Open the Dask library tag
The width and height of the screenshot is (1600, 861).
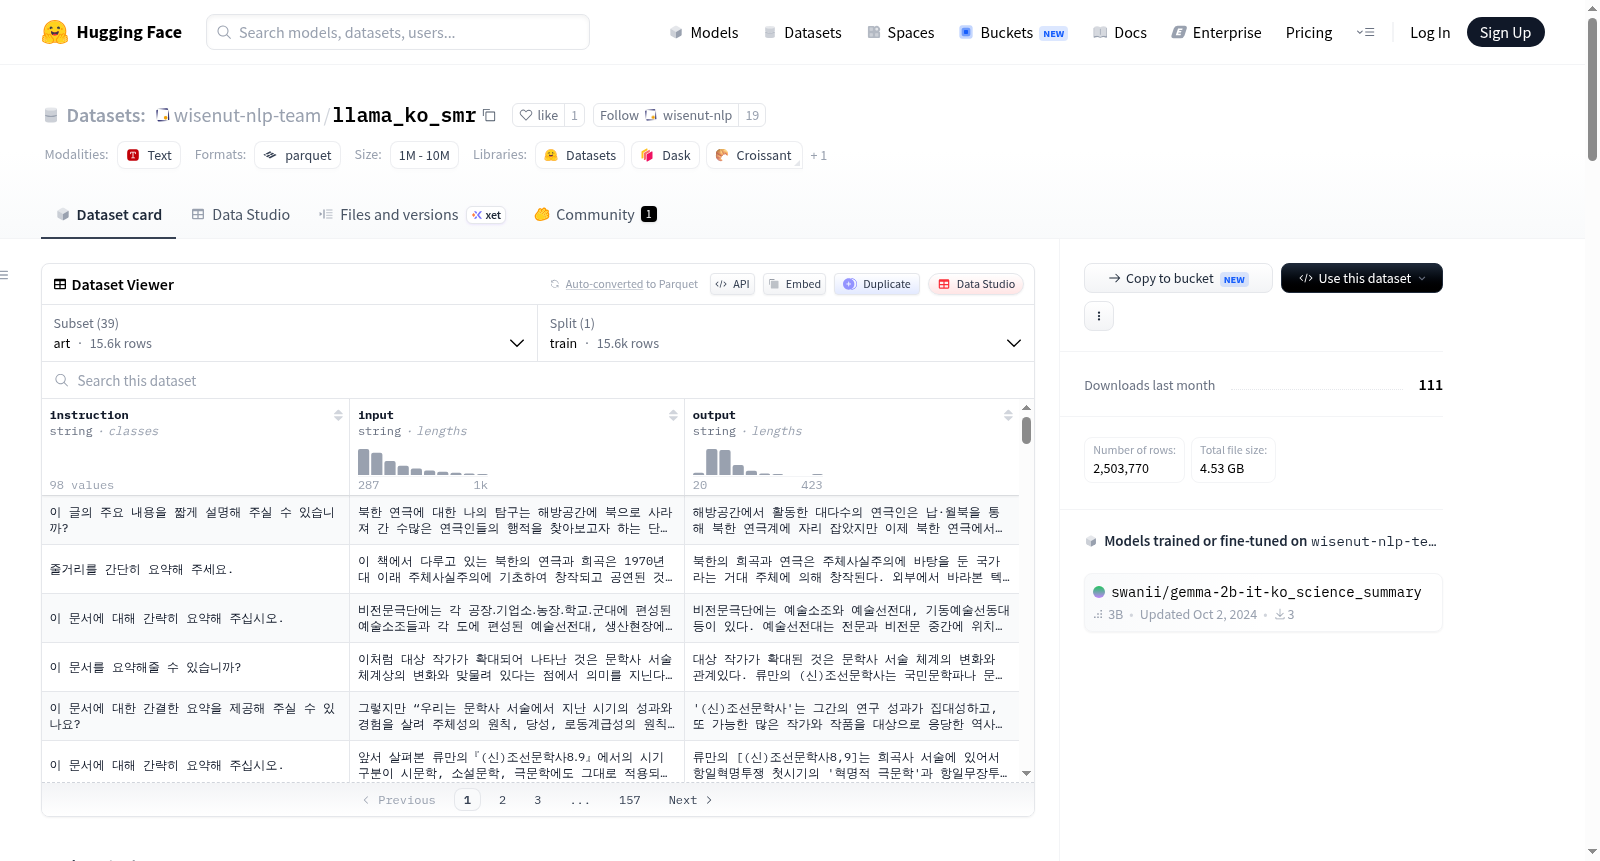coord(665,155)
